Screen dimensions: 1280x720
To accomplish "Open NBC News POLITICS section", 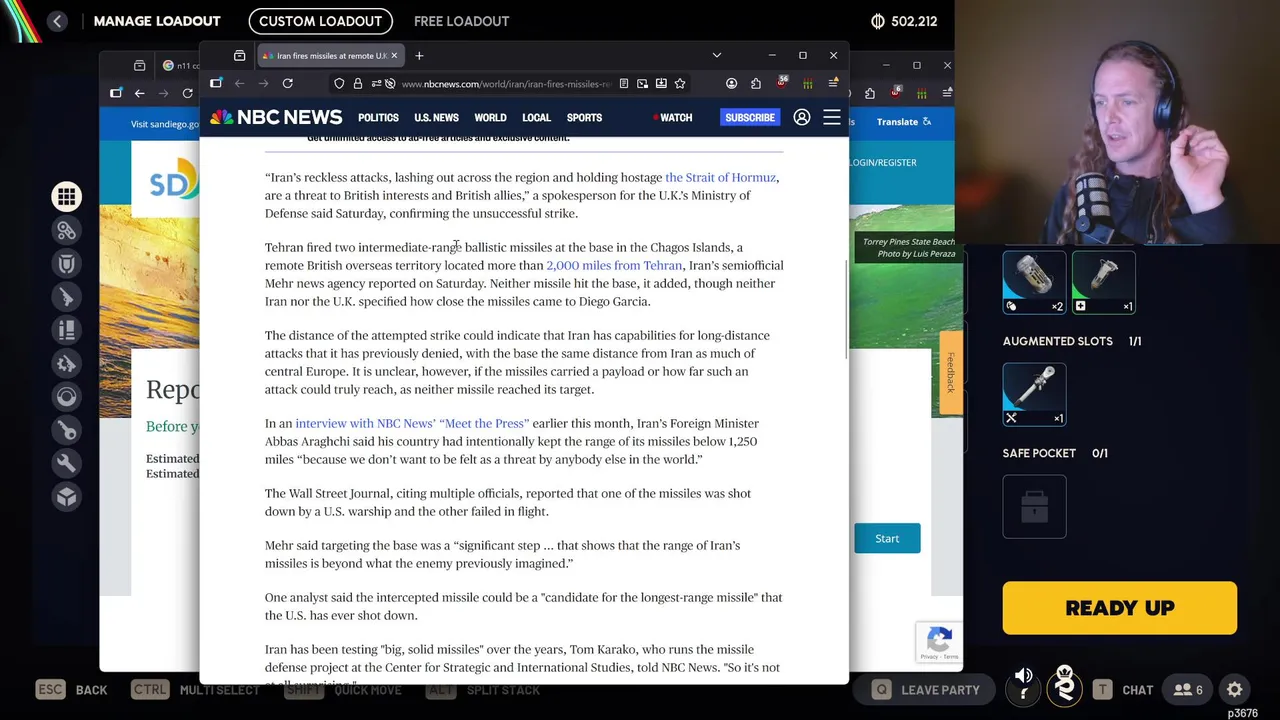I will [378, 118].
